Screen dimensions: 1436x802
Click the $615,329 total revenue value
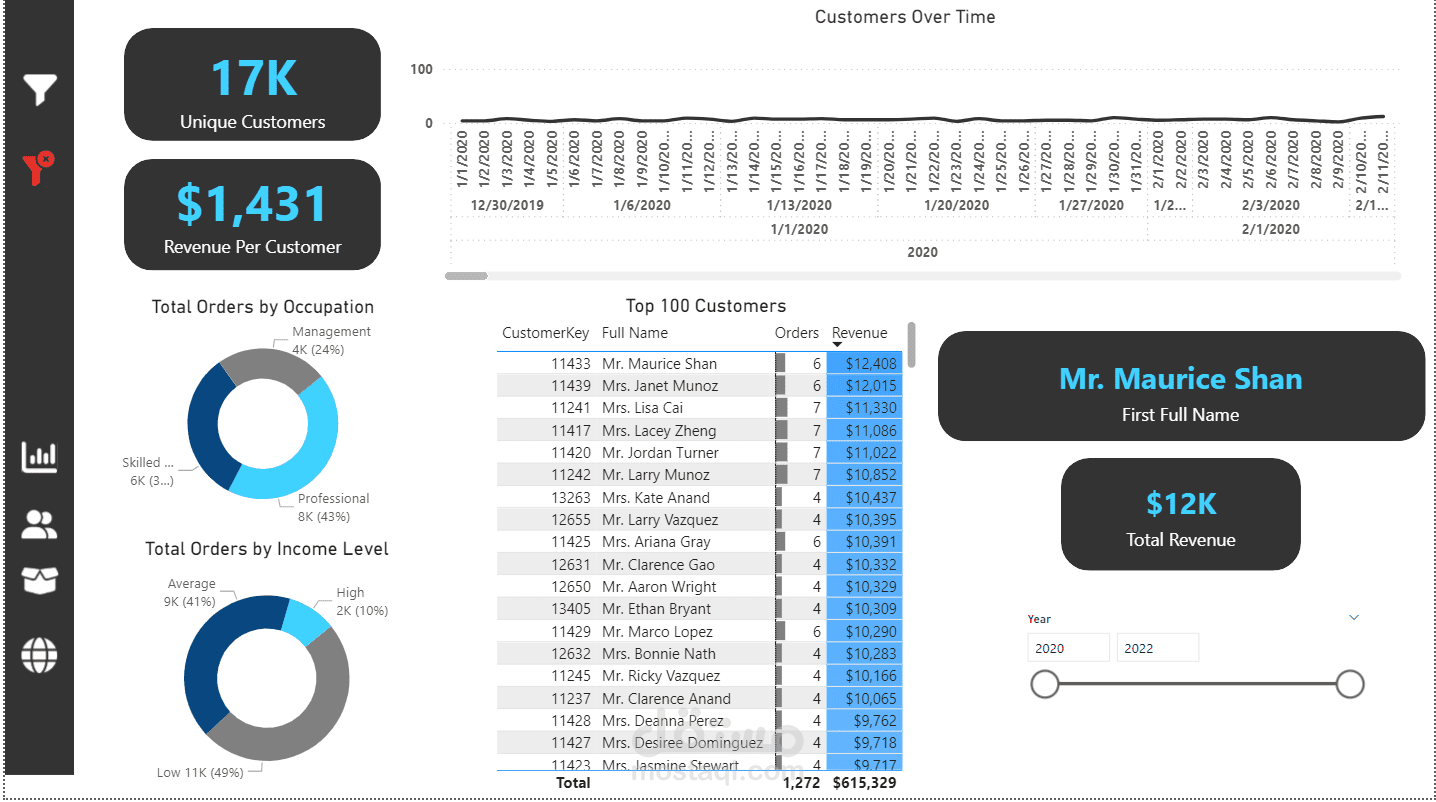[x=864, y=782]
